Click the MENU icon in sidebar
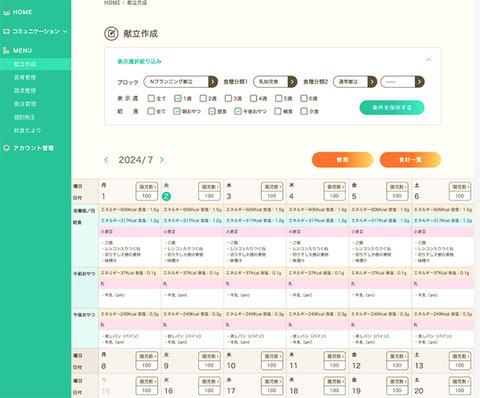Image resolution: width=480 pixels, height=398 pixels. point(6,50)
